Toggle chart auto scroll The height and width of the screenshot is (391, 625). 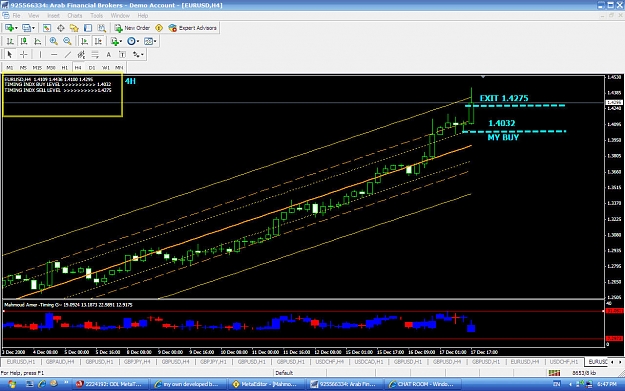(84, 41)
